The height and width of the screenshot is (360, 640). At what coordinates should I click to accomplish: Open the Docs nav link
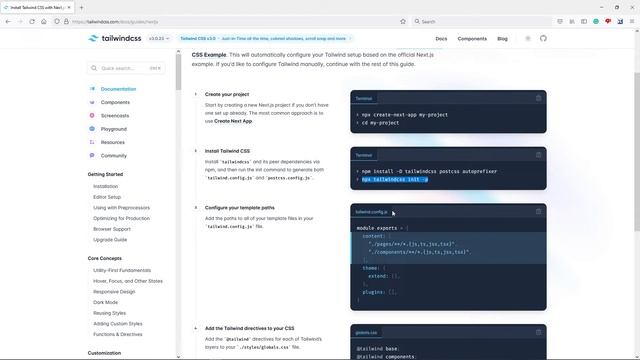[x=441, y=39]
